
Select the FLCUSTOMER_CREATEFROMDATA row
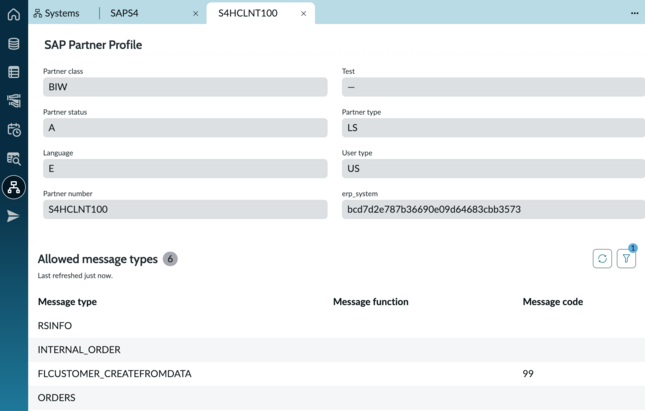click(336, 374)
